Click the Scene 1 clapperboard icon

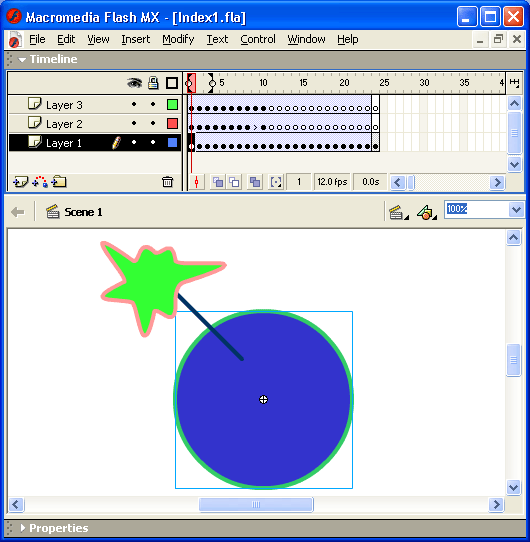53,212
